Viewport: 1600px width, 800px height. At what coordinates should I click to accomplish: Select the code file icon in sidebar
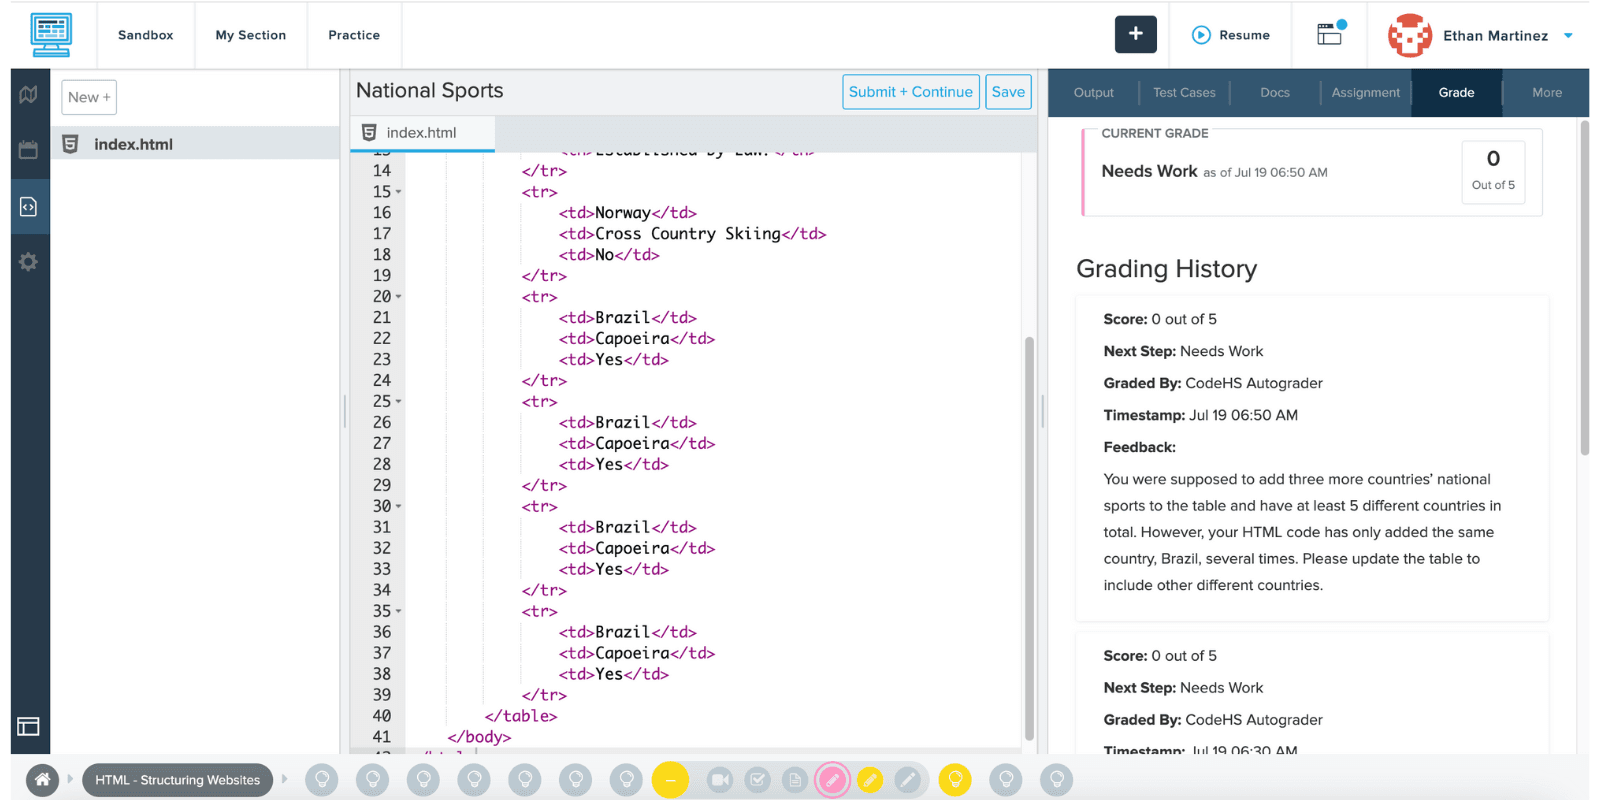(x=28, y=207)
